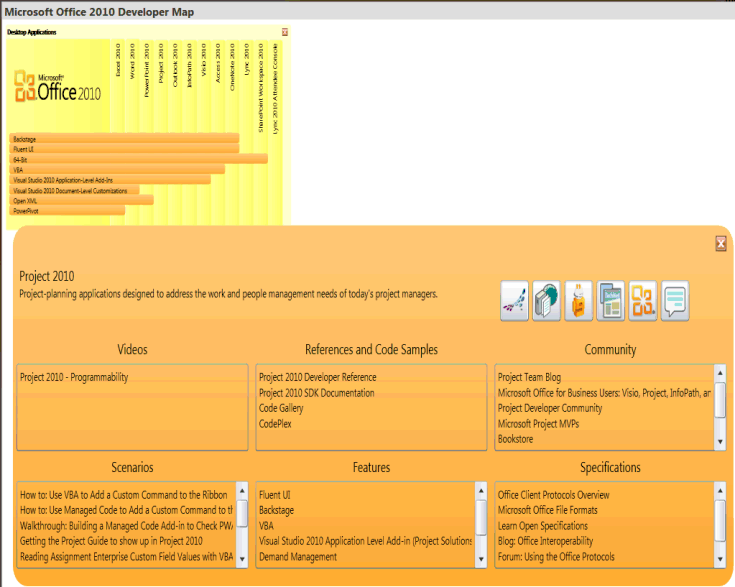Close the Project 2010 details panel
This screenshot has width=735, height=587.
(721, 243)
